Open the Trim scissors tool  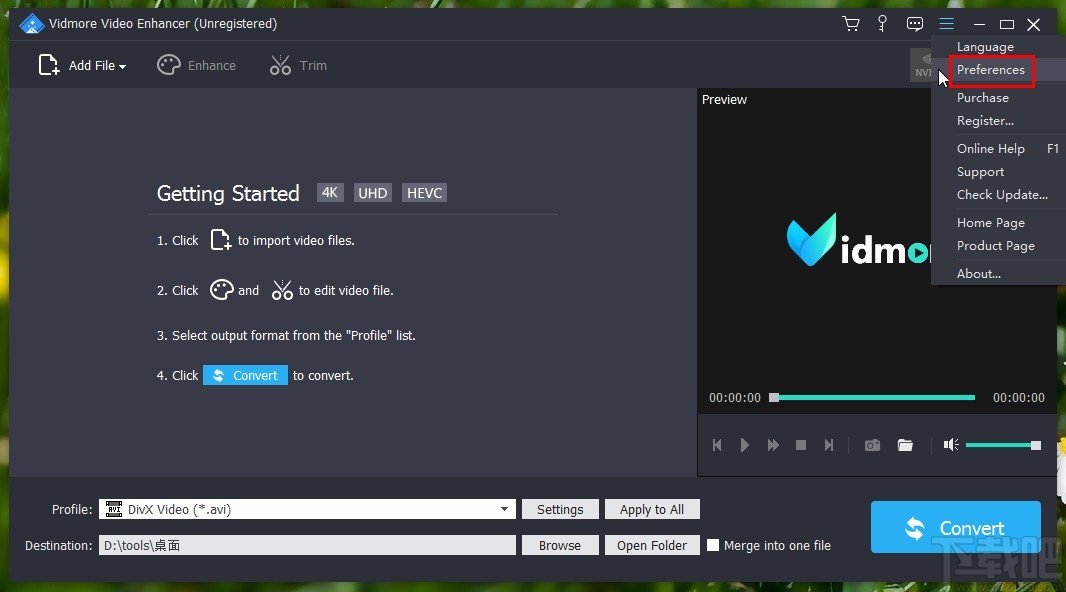click(298, 65)
